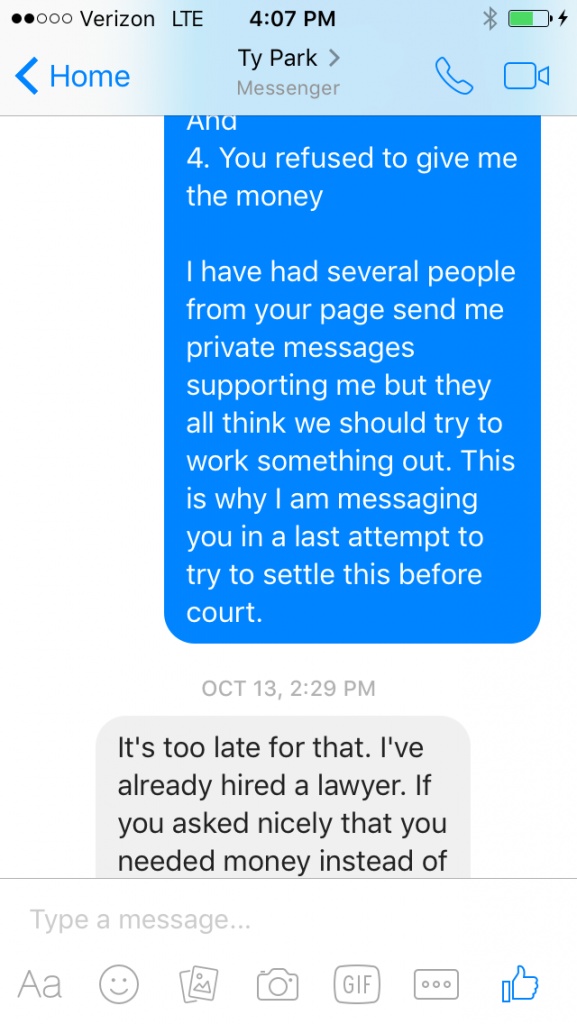Go back to Home
Image resolution: width=577 pixels, height=1024 pixels.
coord(72,76)
